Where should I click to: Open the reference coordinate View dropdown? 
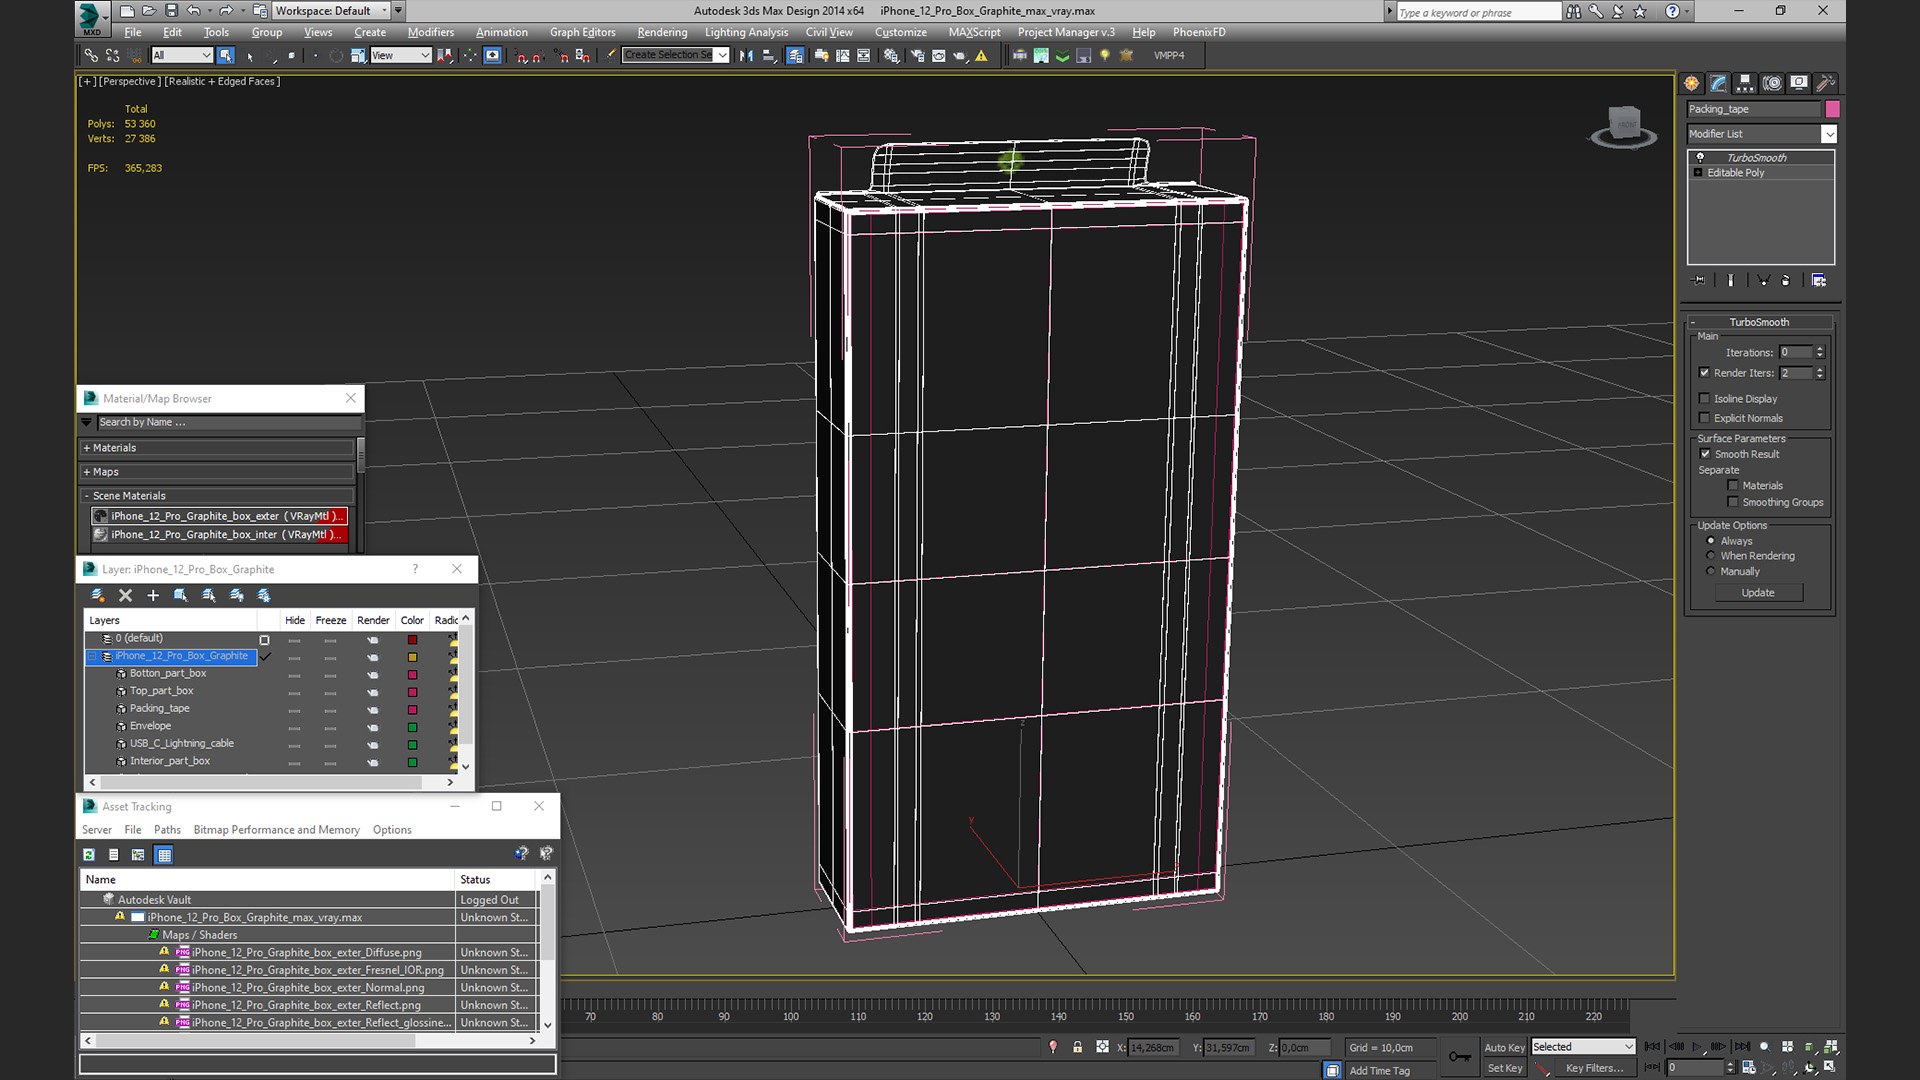point(425,55)
